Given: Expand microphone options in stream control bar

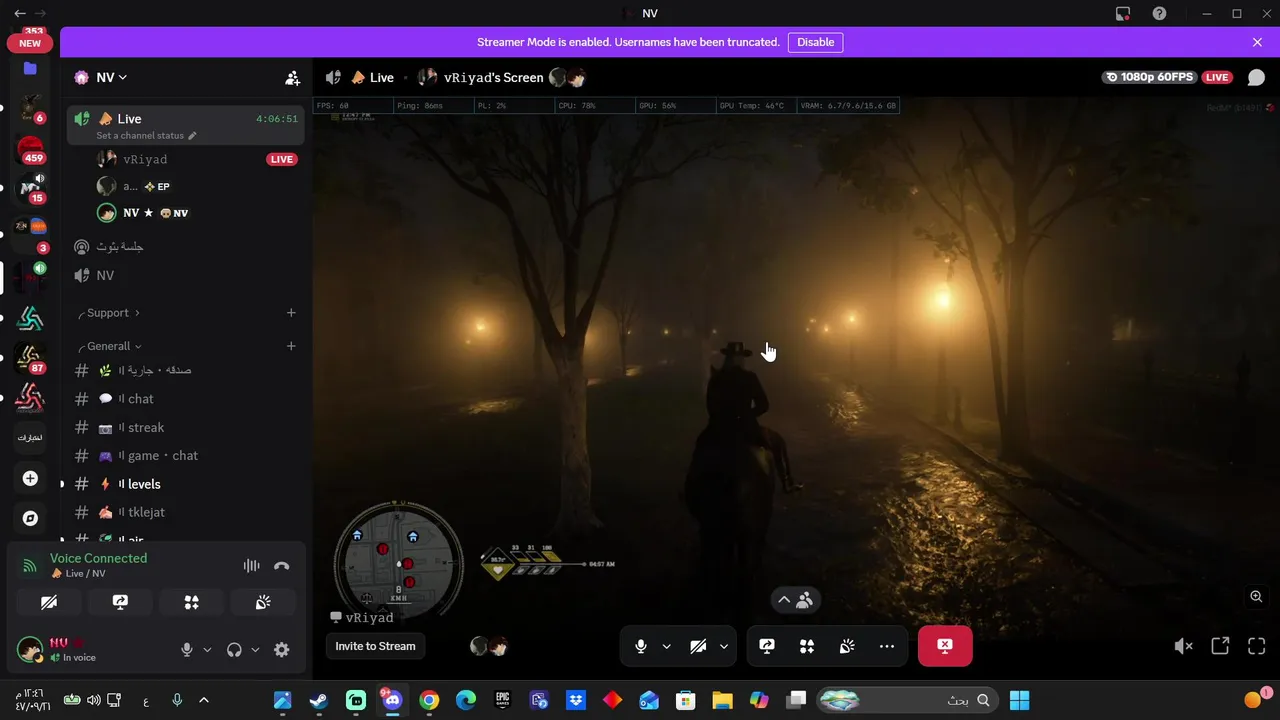Looking at the screenshot, I should 666,646.
